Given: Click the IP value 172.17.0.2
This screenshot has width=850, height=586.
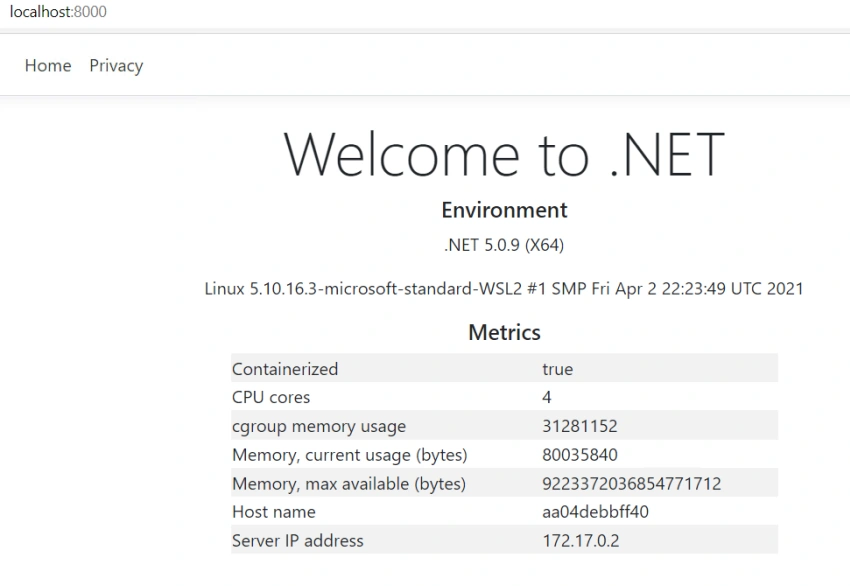Looking at the screenshot, I should (581, 541).
